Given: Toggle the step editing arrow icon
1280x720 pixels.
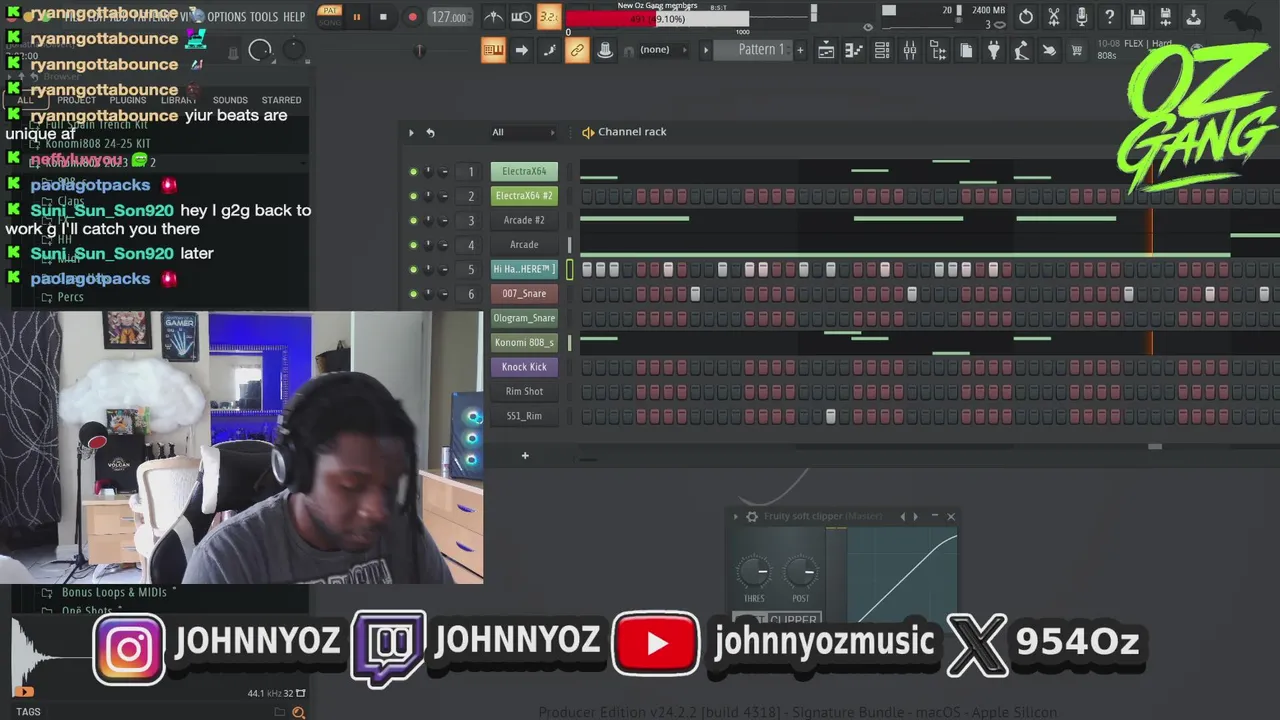Looking at the screenshot, I should click(x=521, y=50).
